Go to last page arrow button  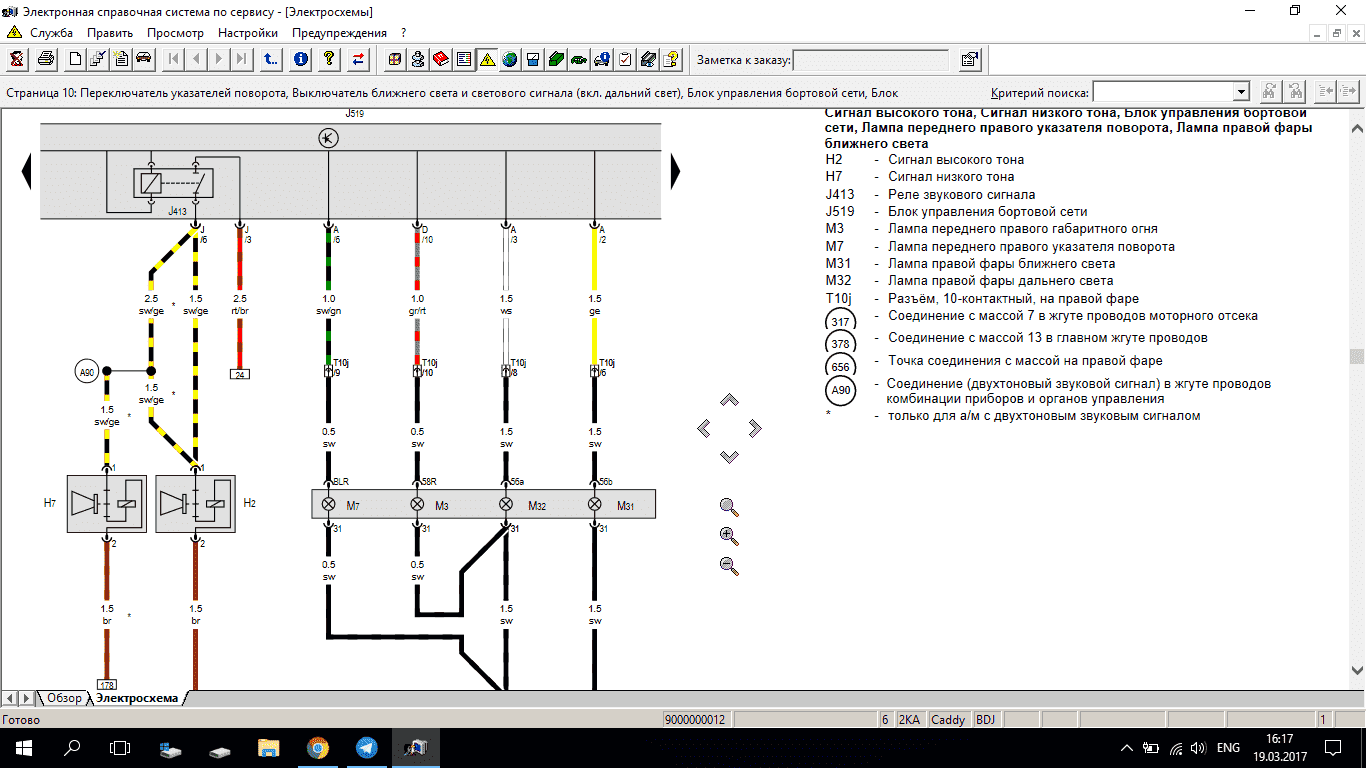pos(241,59)
